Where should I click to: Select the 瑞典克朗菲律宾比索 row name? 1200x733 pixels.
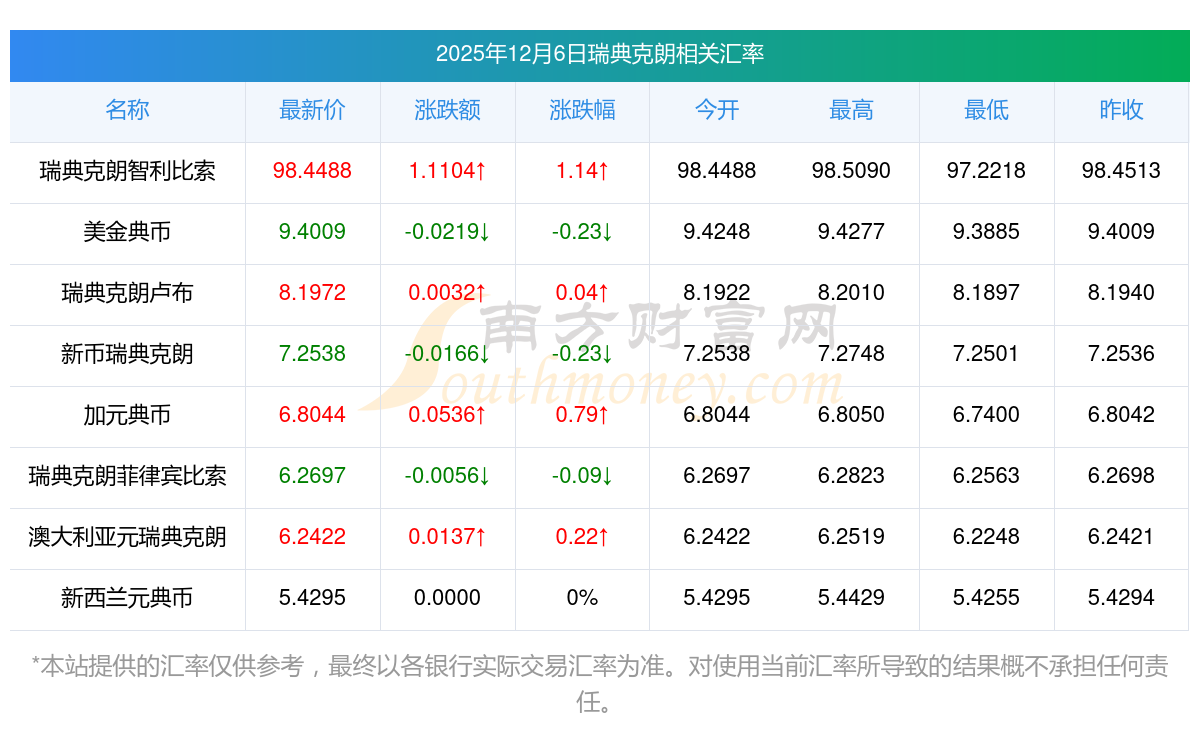click(127, 476)
